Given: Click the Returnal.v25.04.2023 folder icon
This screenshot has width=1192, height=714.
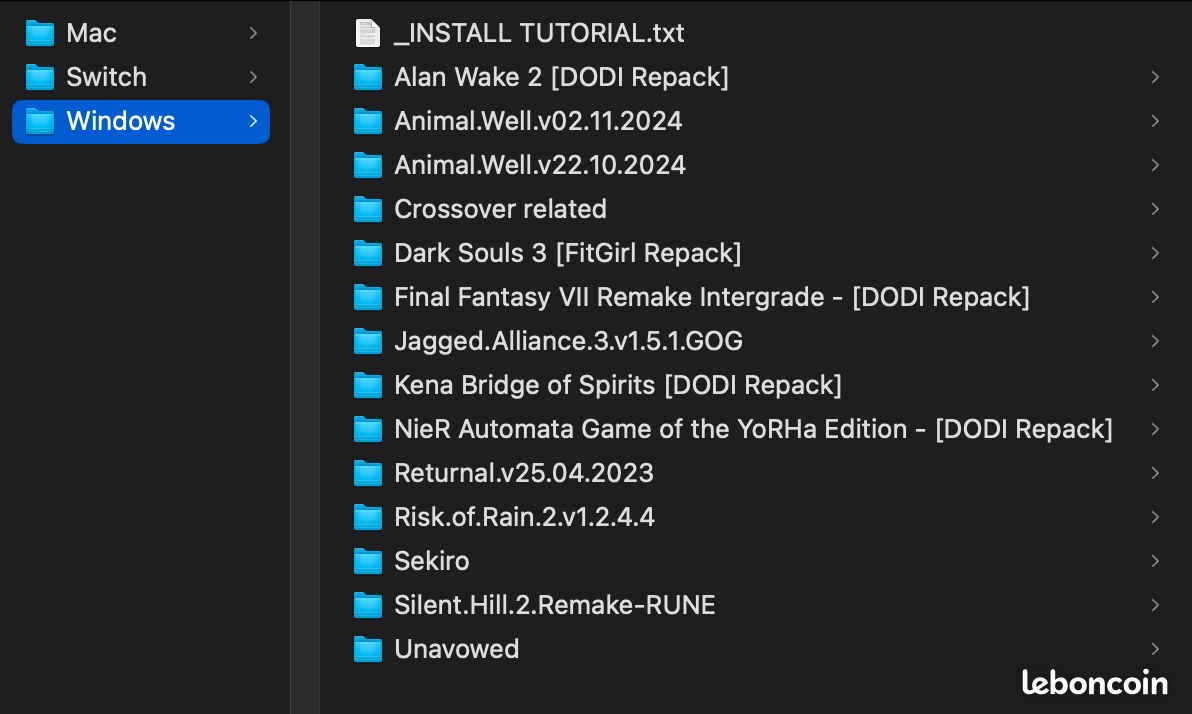Looking at the screenshot, I should [x=368, y=474].
